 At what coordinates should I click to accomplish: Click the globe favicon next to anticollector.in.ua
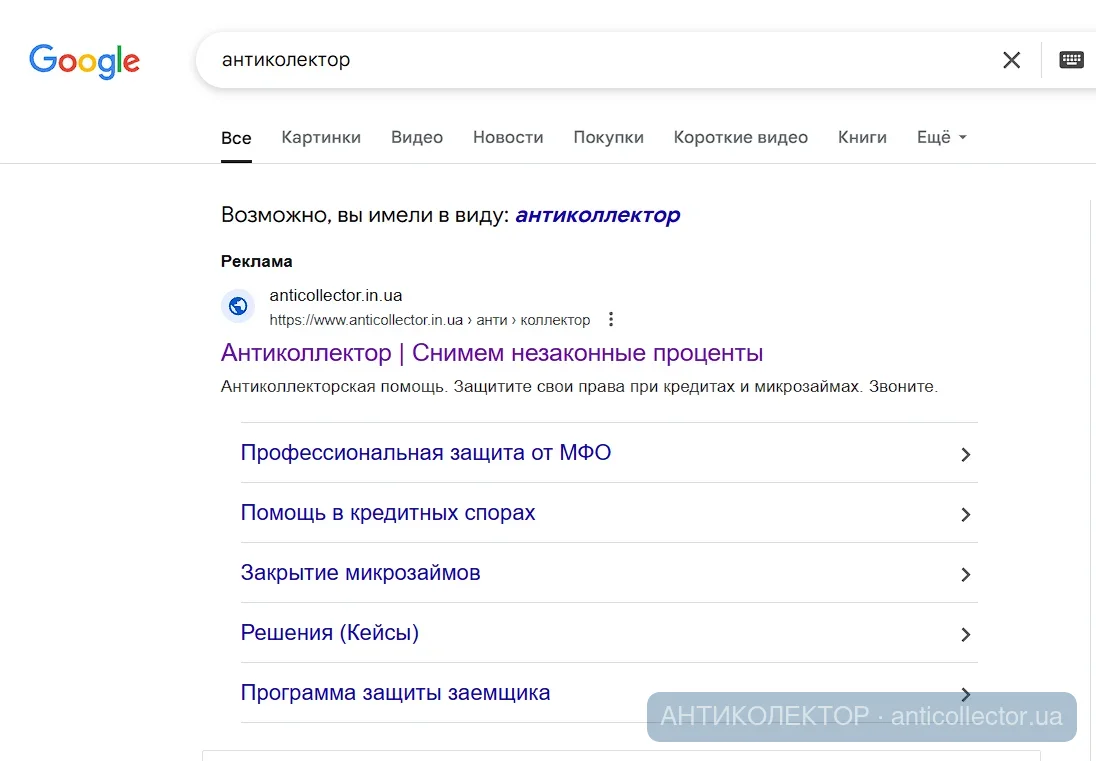[x=238, y=306]
